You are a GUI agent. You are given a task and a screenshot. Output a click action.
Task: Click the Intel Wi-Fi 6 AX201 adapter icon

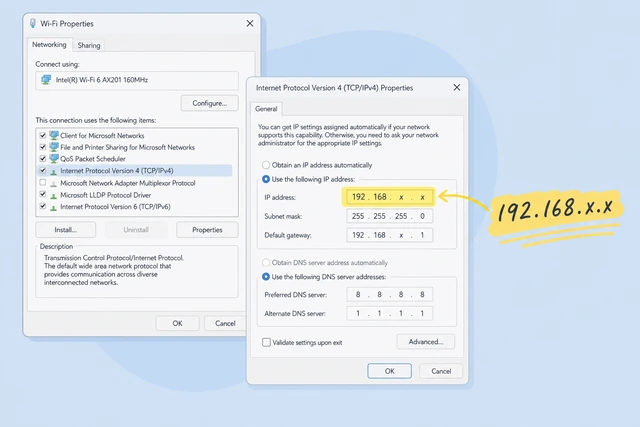click(46, 80)
